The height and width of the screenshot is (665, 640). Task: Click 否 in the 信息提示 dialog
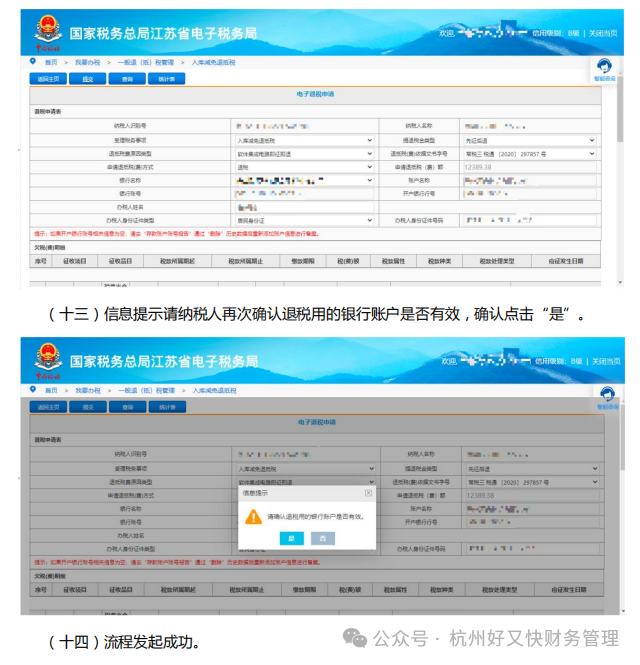[x=323, y=538]
